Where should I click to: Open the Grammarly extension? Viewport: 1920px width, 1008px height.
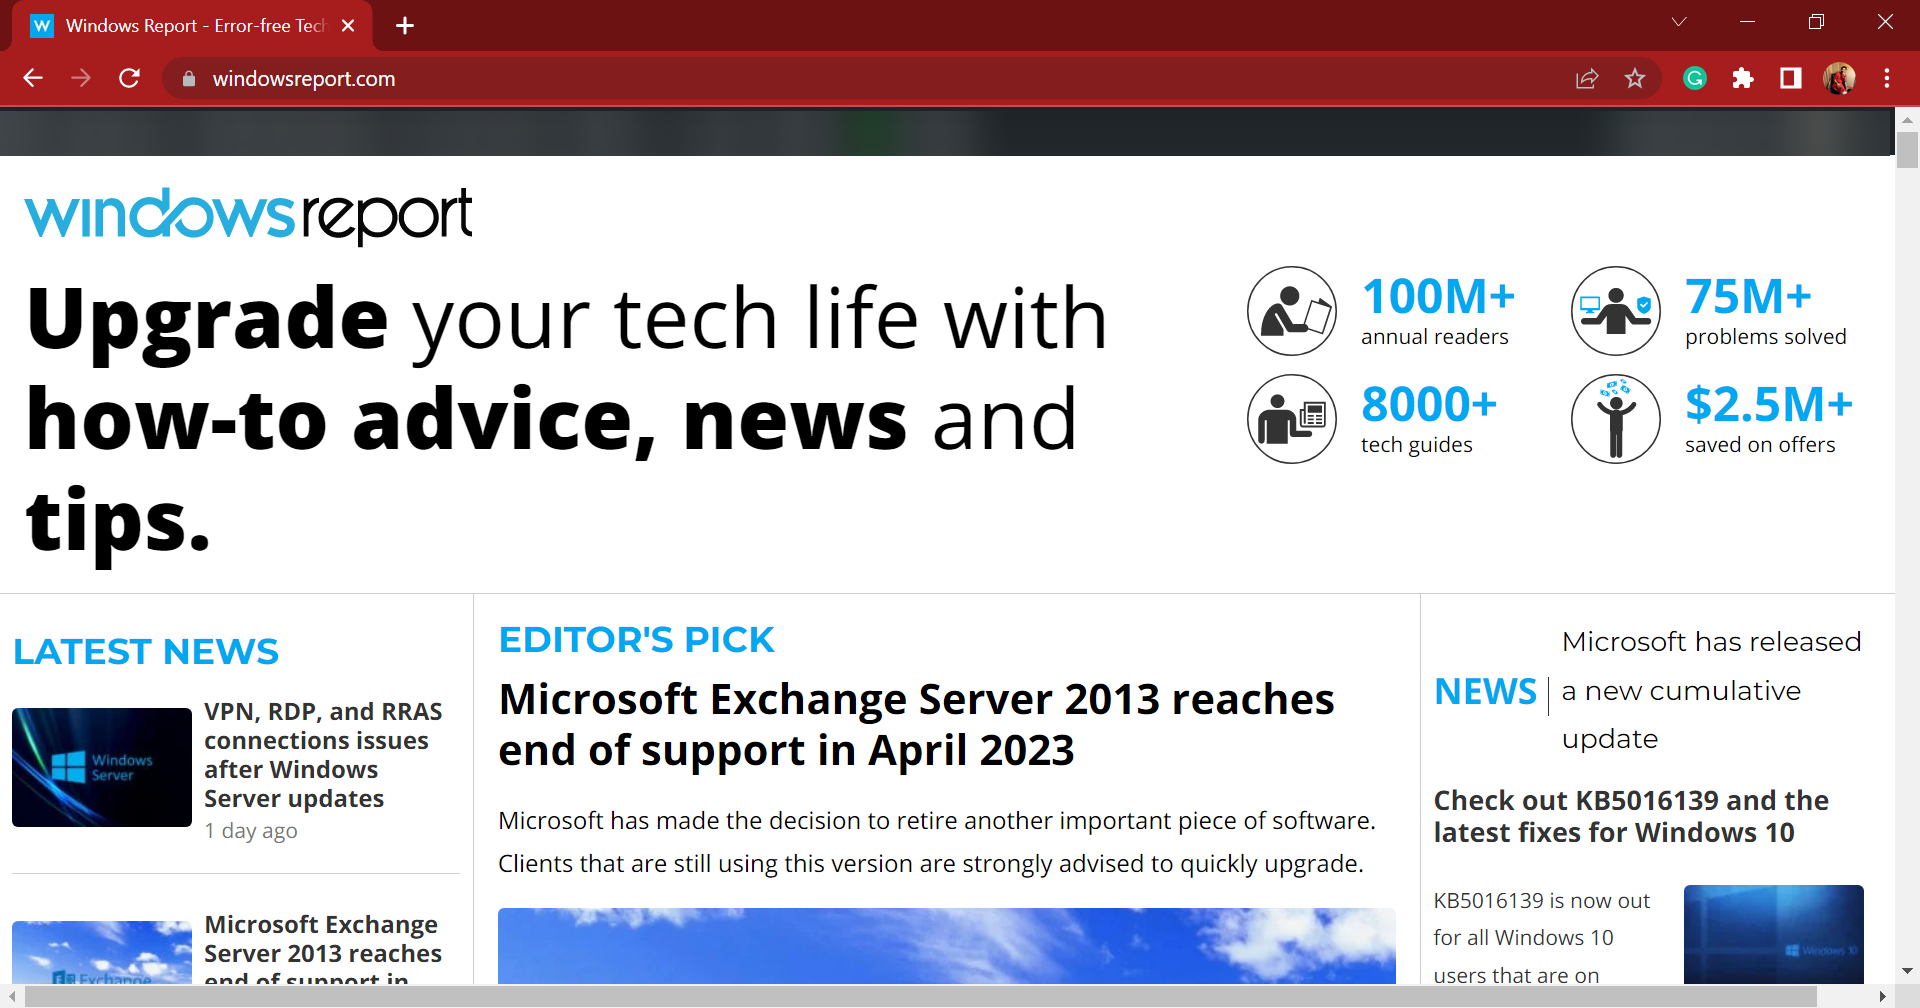click(1695, 78)
